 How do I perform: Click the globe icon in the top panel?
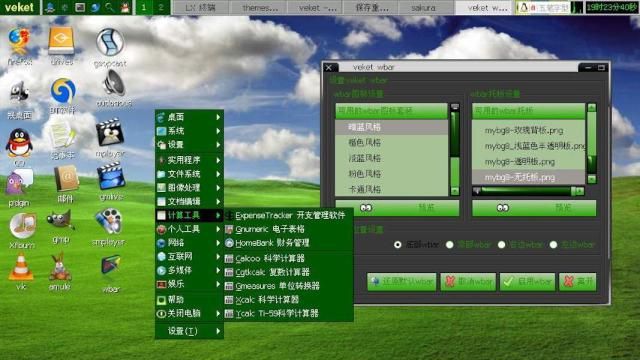[x=95, y=7]
